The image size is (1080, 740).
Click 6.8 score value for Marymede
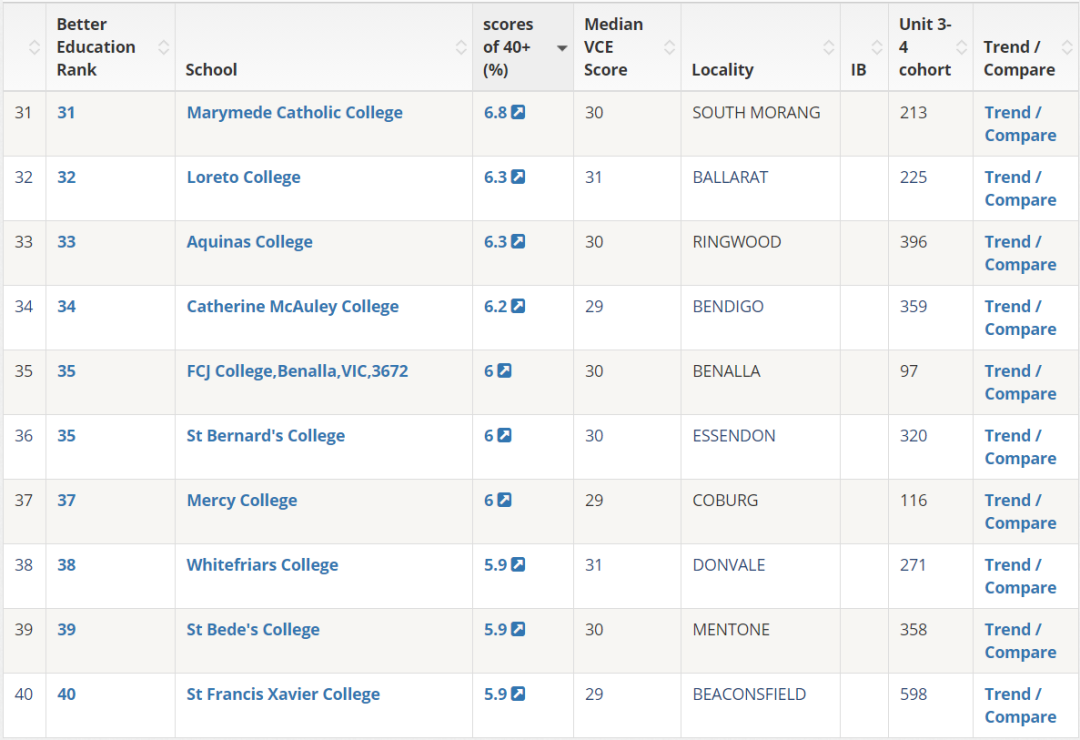[495, 112]
